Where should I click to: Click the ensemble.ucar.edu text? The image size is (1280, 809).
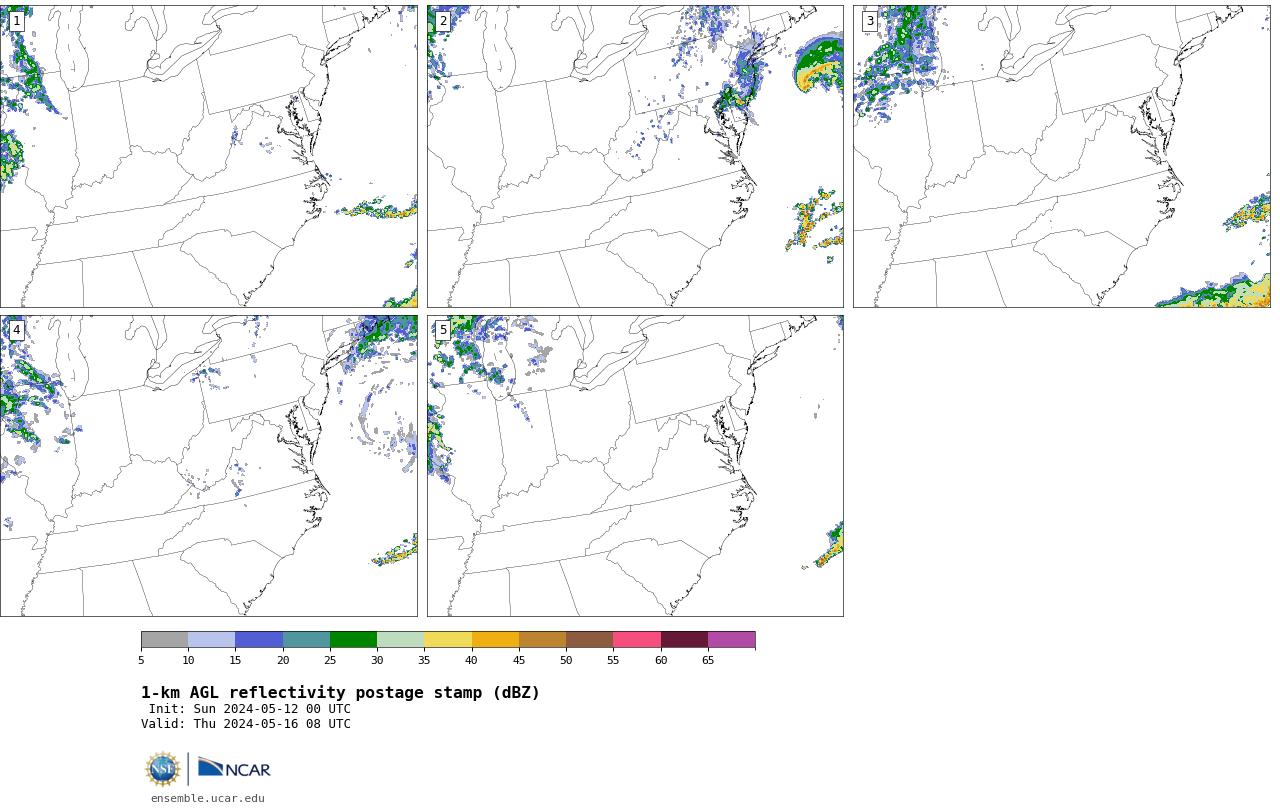tap(208, 798)
